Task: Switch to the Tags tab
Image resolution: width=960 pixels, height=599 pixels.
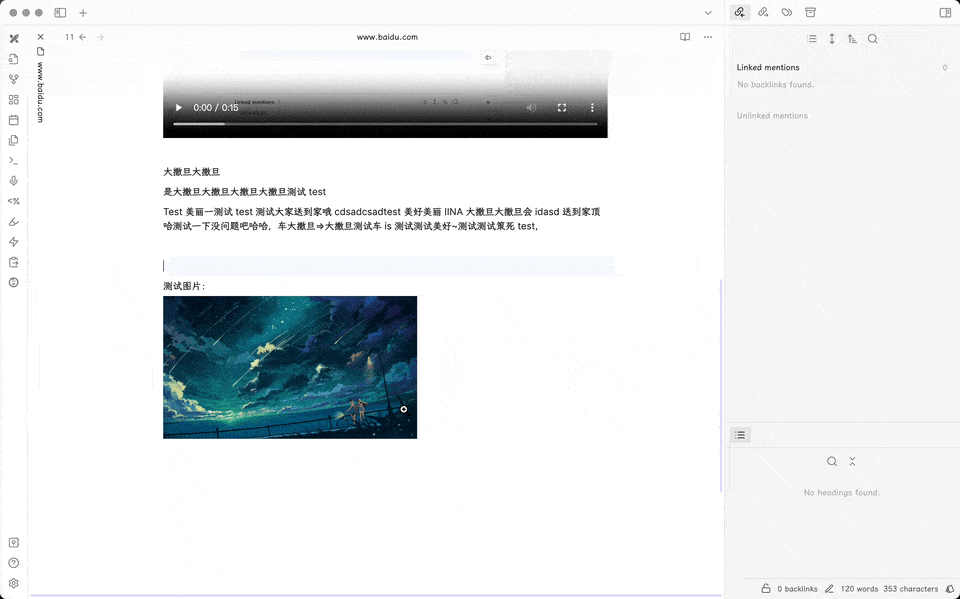Action: (x=787, y=12)
